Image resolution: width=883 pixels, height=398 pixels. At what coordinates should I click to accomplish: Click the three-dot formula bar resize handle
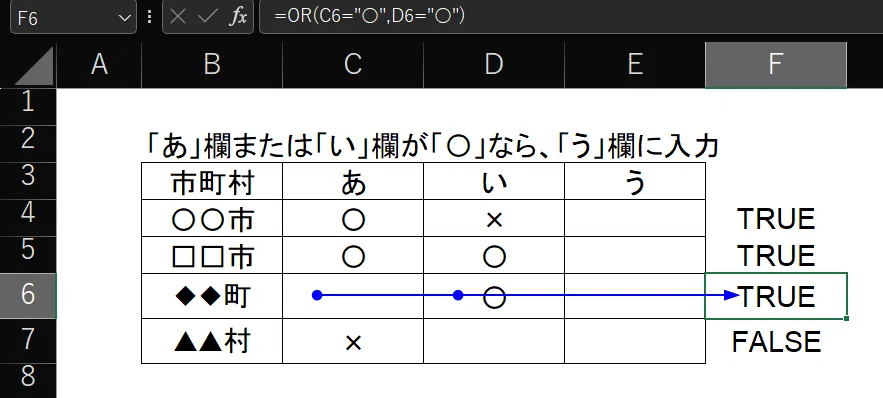[x=149, y=17]
